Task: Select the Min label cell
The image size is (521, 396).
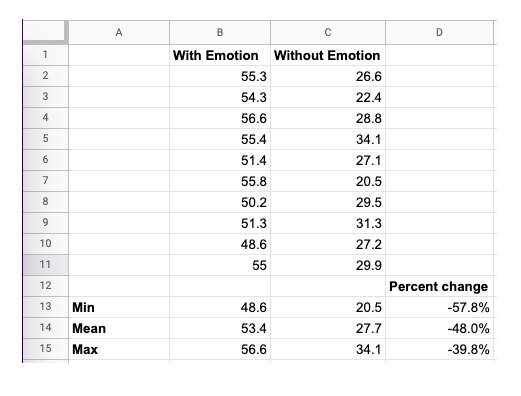Action: [x=119, y=307]
